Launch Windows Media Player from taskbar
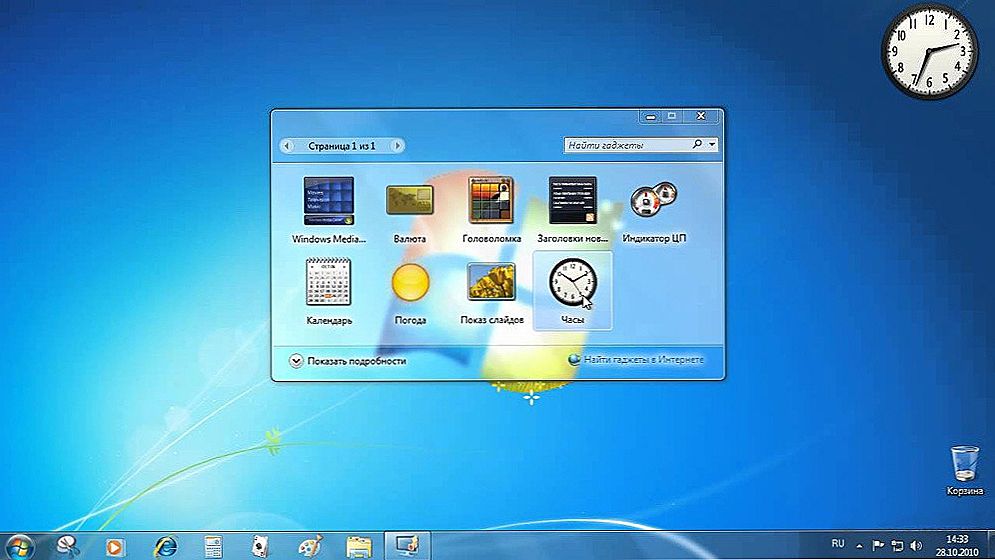Image resolution: width=995 pixels, height=560 pixels. (x=115, y=547)
